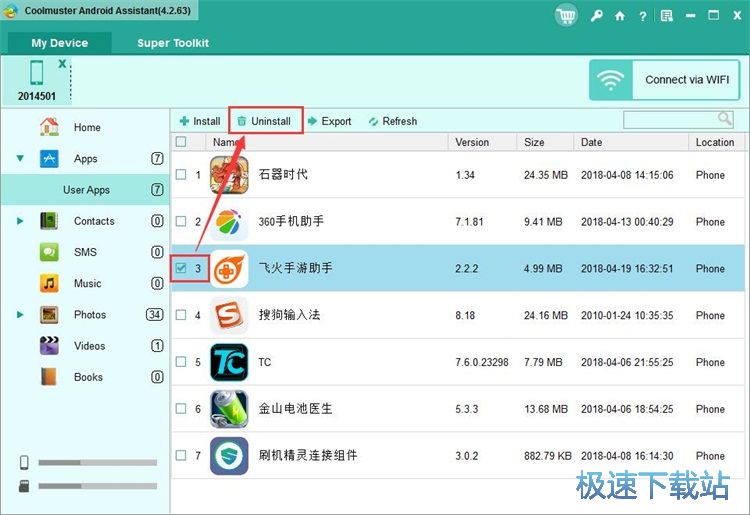Click the feedback notes icon in title bar

[666, 16]
